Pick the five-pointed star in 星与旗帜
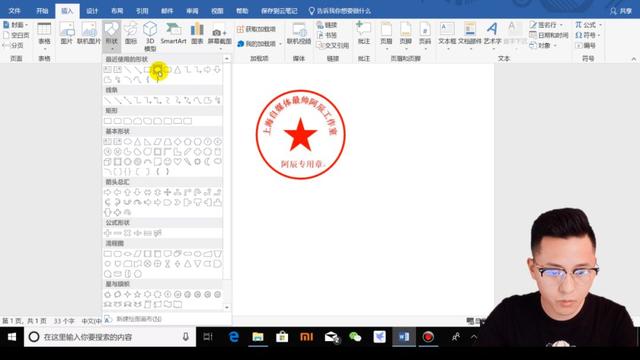Screen dimensions: 640x360 click(138, 294)
